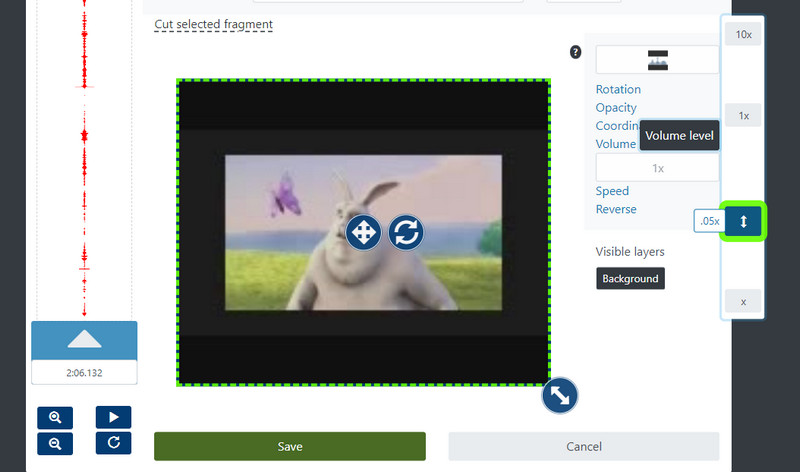Click the question mark help icon
The image size is (800, 472).
click(575, 52)
